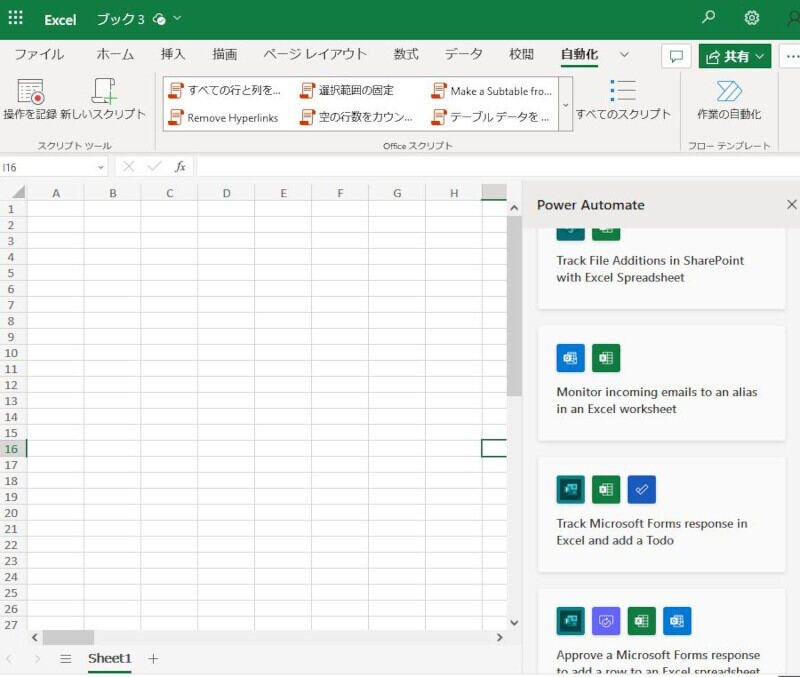Viewport: 800px width, 677px height.
Task: Switch to the 描画 tab
Action: coord(224,54)
